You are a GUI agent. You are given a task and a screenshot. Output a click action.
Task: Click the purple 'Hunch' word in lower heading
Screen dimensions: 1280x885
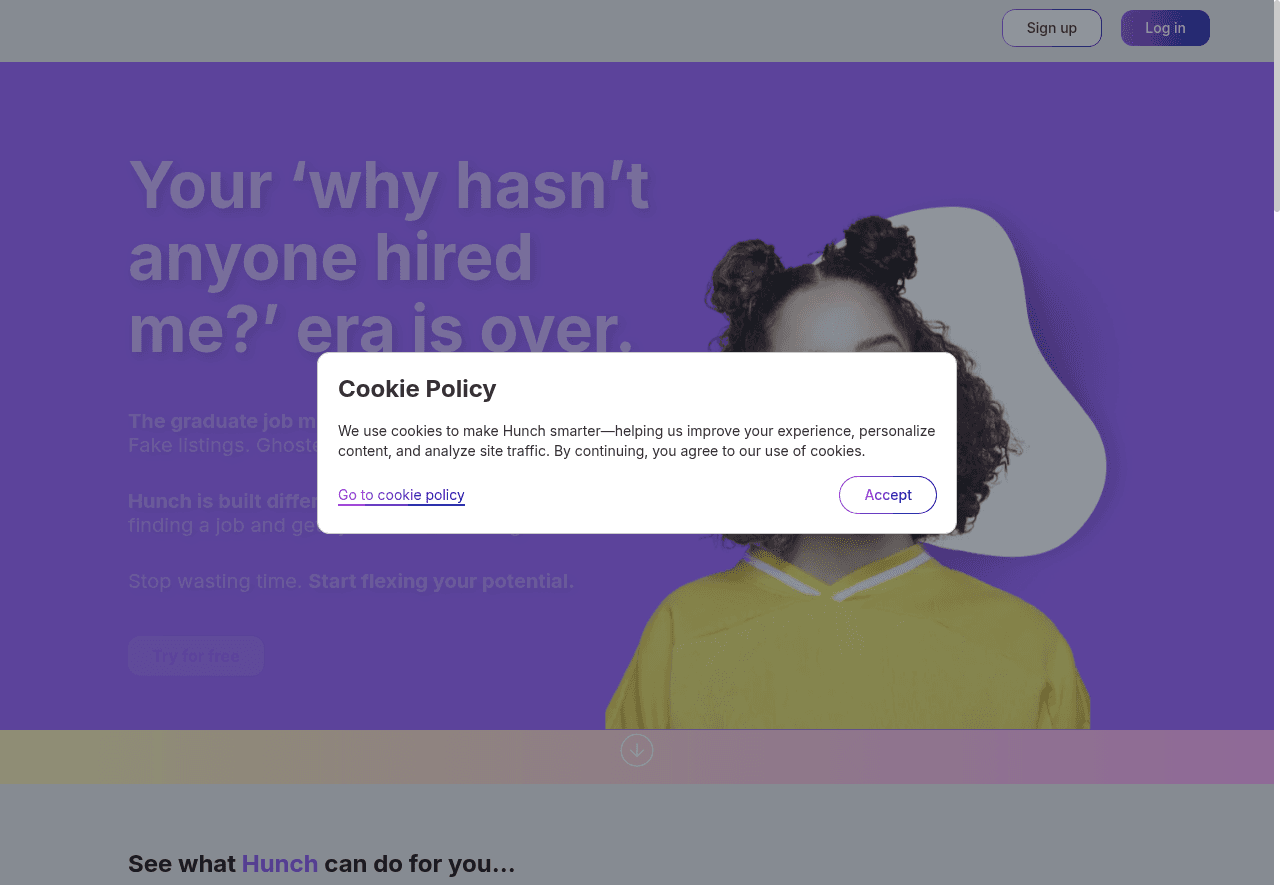pos(280,864)
